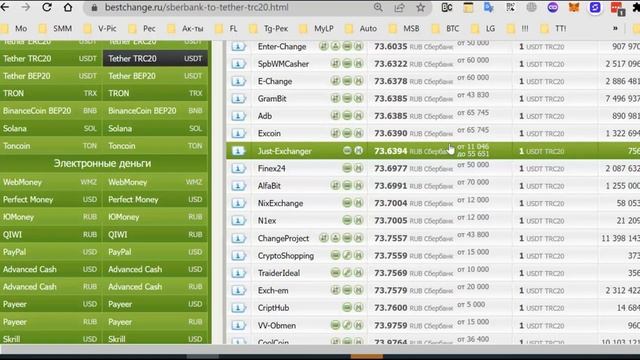Click info icon for CryptoShopping row

pos(238,256)
